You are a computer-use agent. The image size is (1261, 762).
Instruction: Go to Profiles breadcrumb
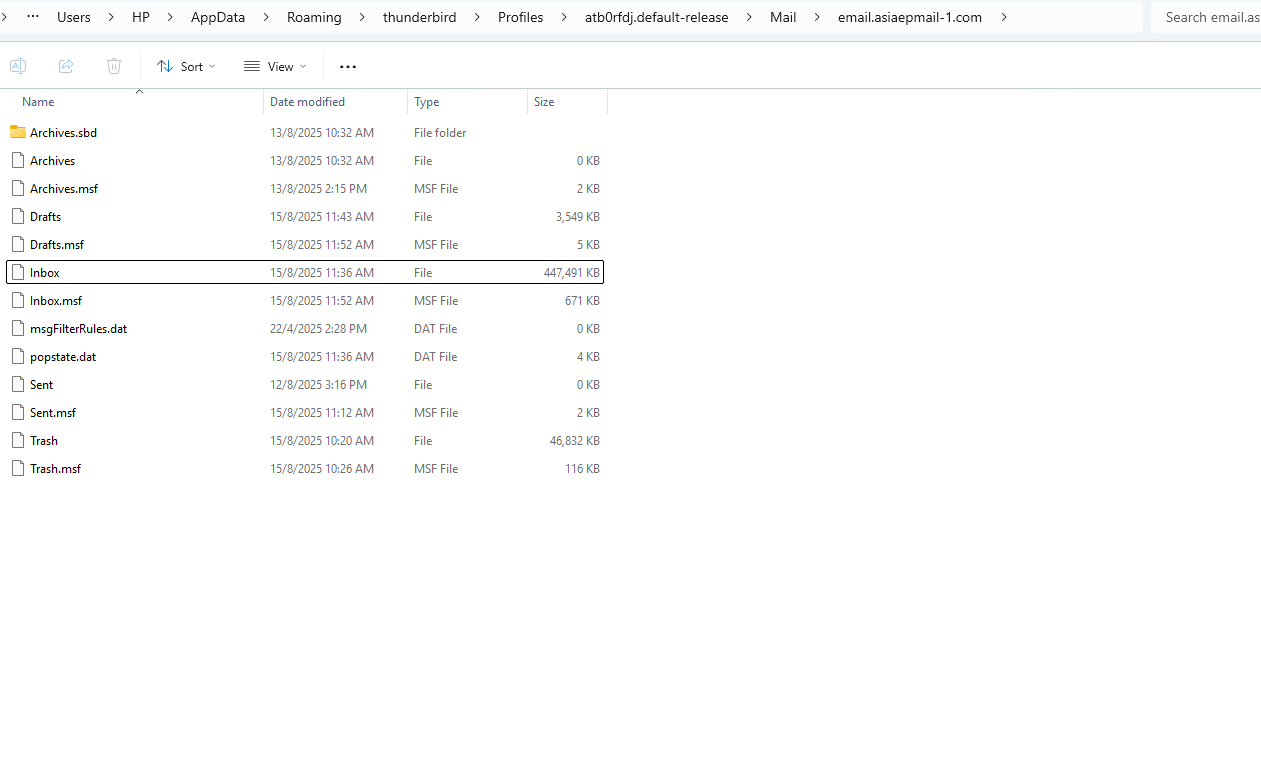click(x=521, y=17)
